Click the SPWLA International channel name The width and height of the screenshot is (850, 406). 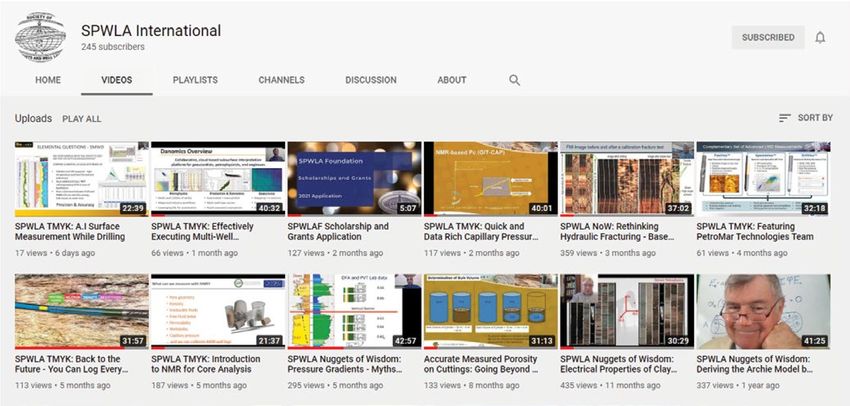pos(151,30)
